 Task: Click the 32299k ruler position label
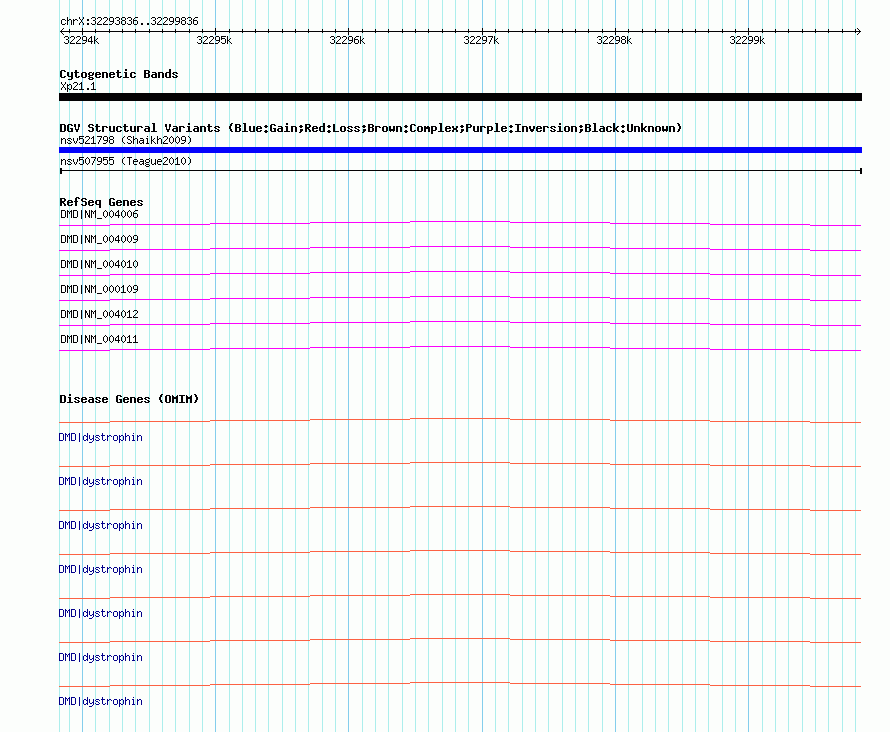point(747,40)
